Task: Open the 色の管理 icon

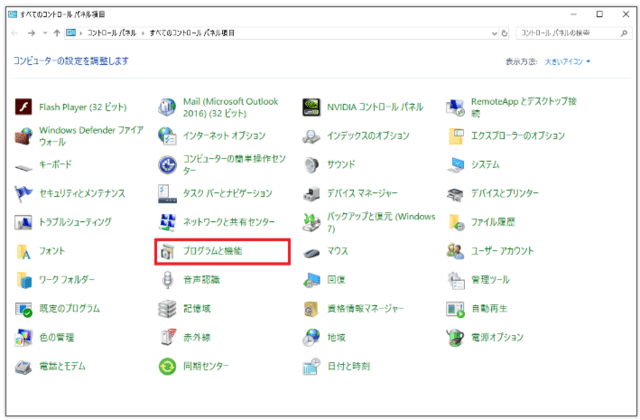Action: [x=23, y=338]
